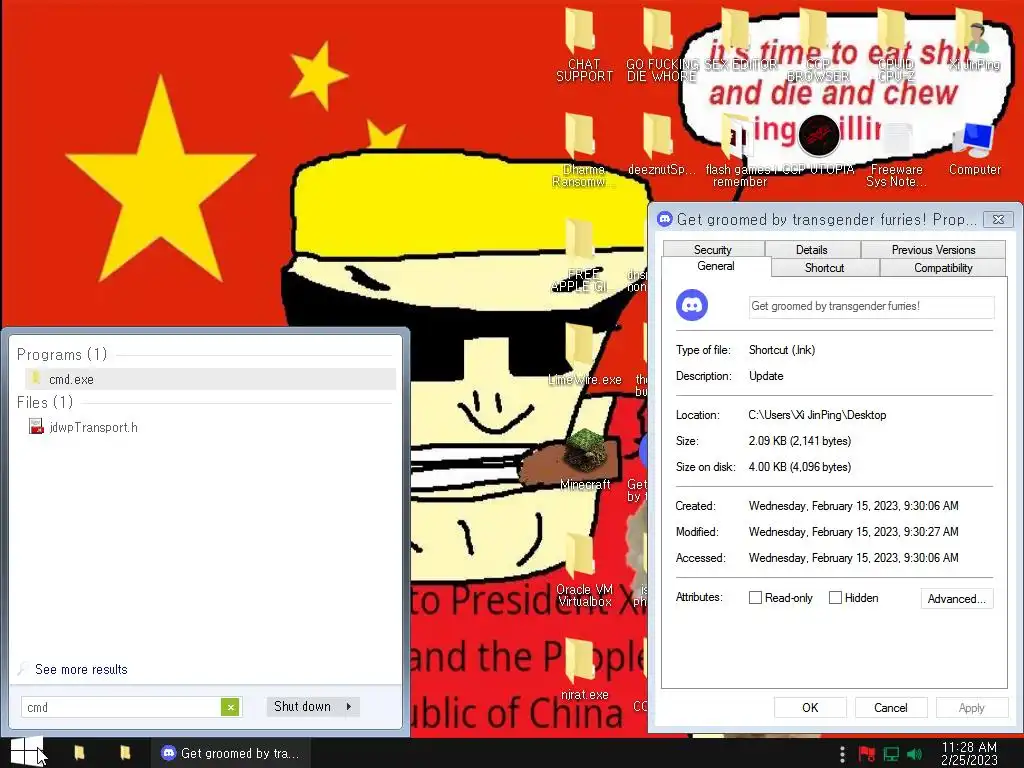The image size is (1024, 768).
Task: Select the FREE APPLE GI... desktop folder
Action: pos(579,256)
